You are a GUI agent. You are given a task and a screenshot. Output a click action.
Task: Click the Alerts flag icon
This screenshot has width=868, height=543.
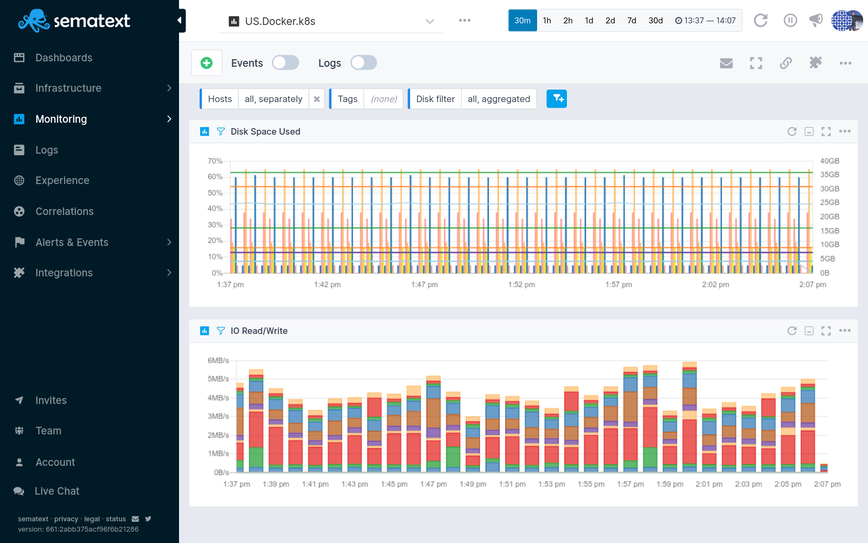point(19,242)
